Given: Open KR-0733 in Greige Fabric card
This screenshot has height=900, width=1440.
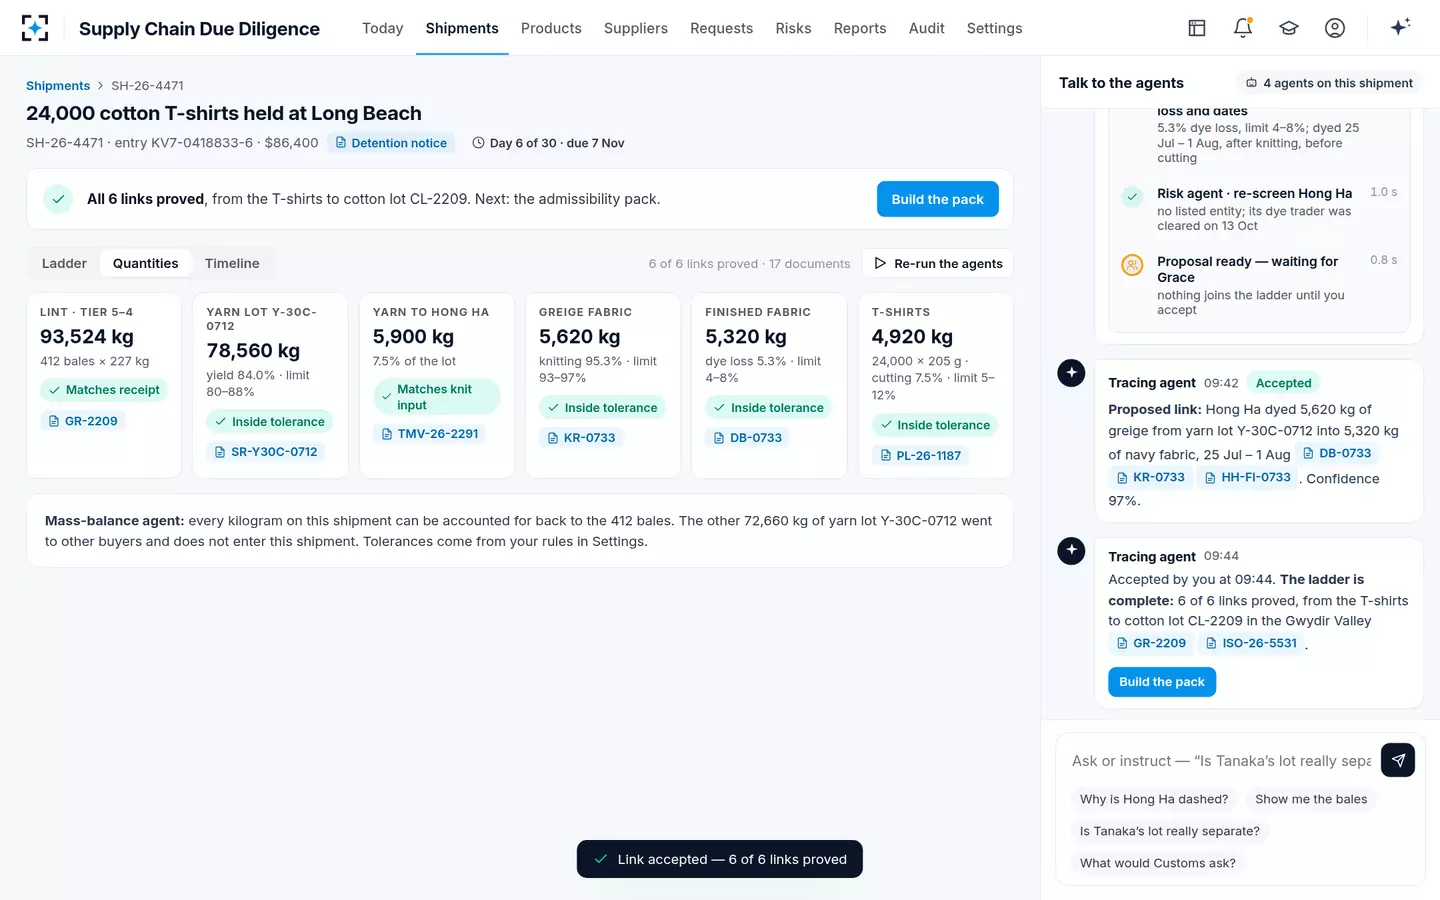Looking at the screenshot, I should click(x=581, y=438).
